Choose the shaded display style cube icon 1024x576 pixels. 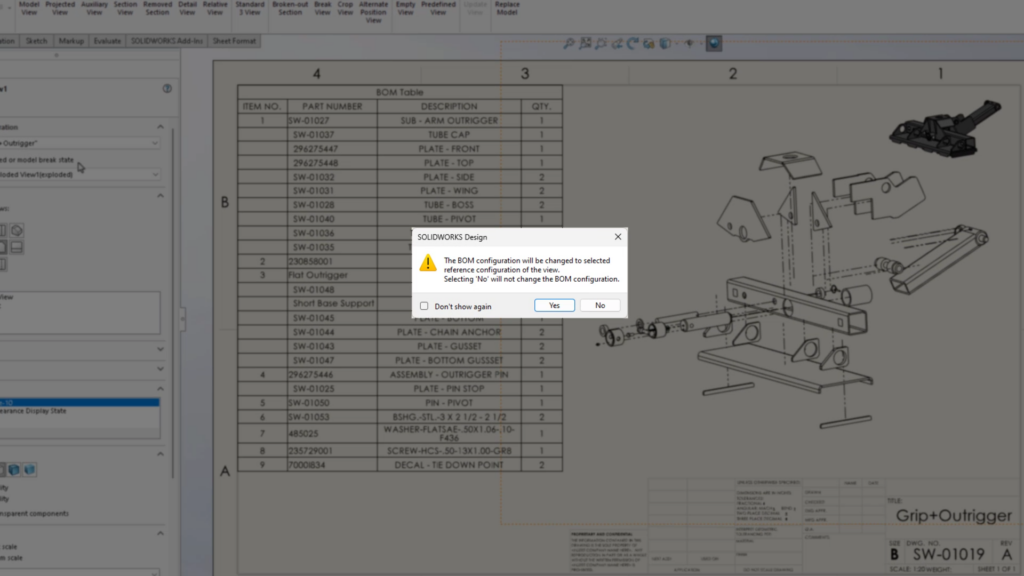29,470
